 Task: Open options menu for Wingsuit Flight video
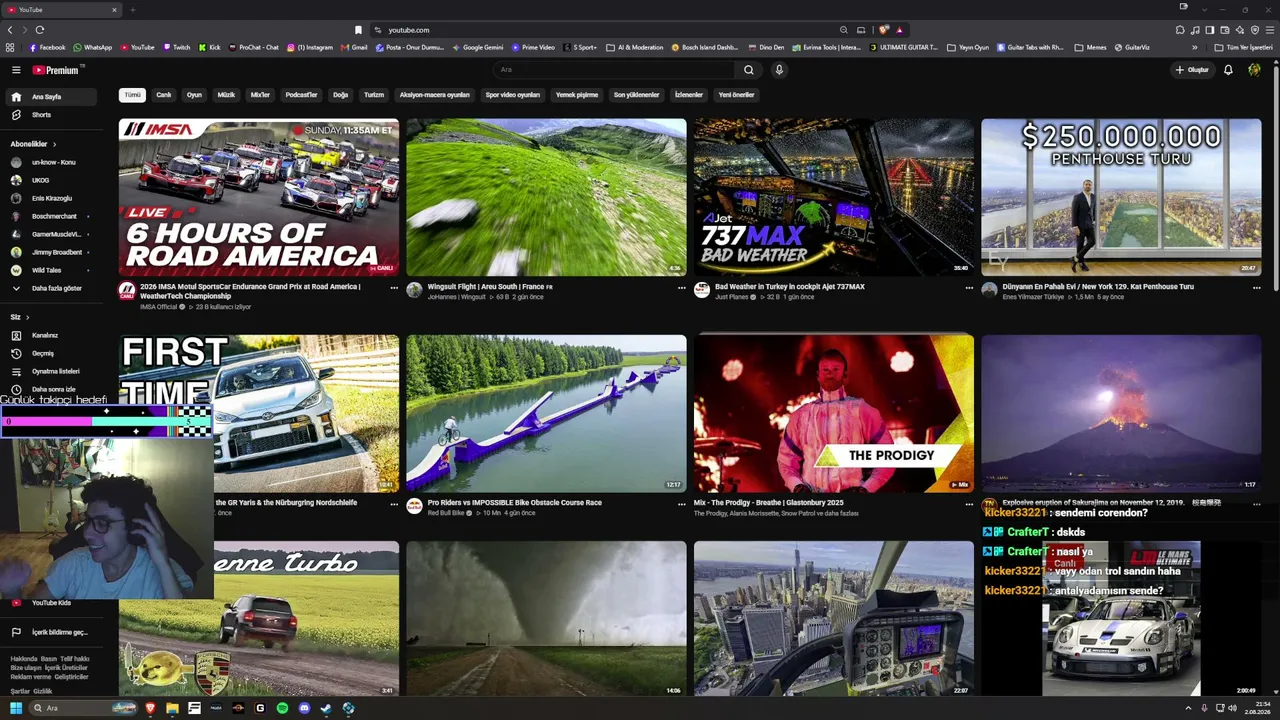click(682, 287)
